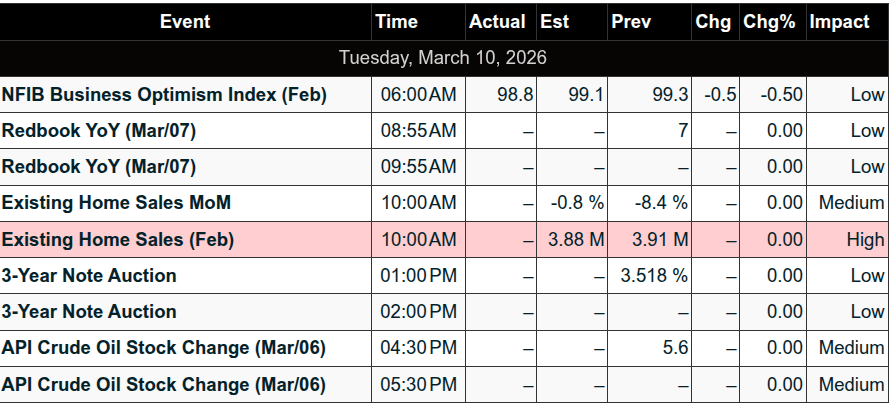Open API Crude Oil Stock Change 04:30PM event
The image size is (894, 407).
[x=163, y=348]
